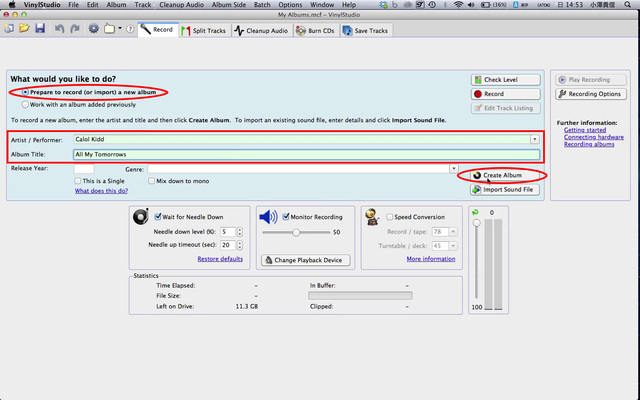Switch to the Split Tracks tab

(x=205, y=30)
